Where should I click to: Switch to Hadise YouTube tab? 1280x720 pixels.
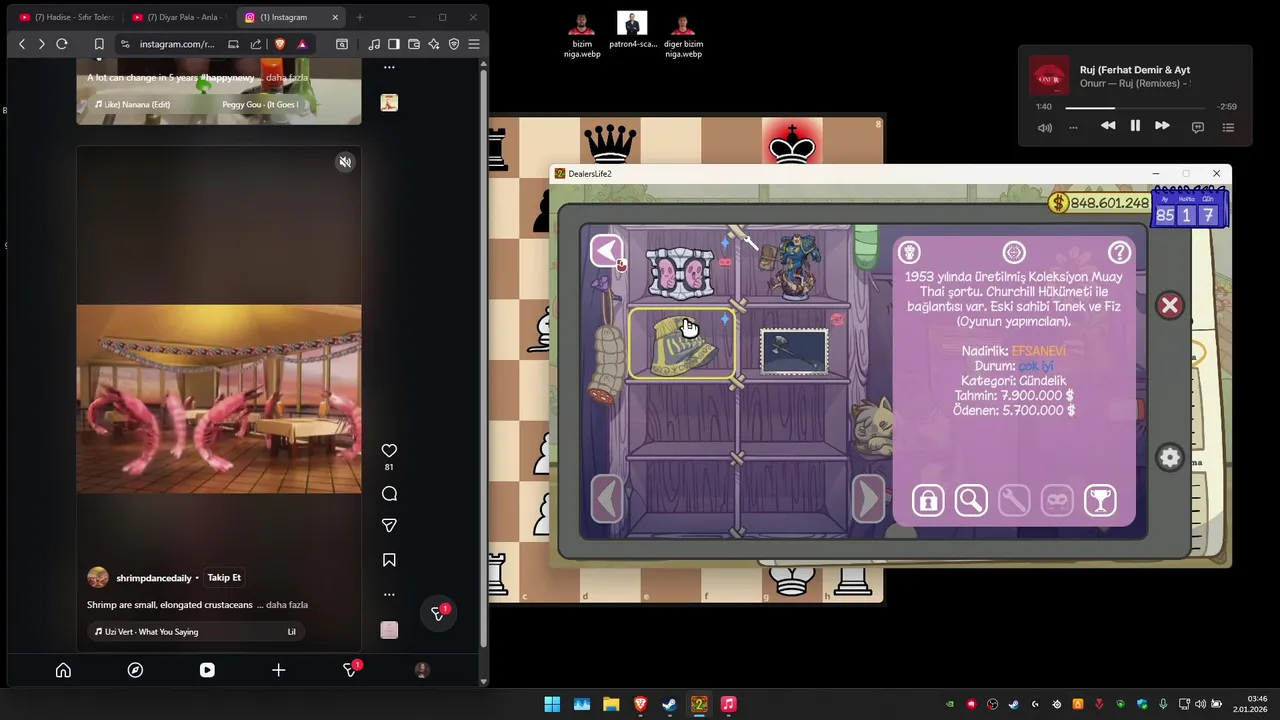click(66, 17)
